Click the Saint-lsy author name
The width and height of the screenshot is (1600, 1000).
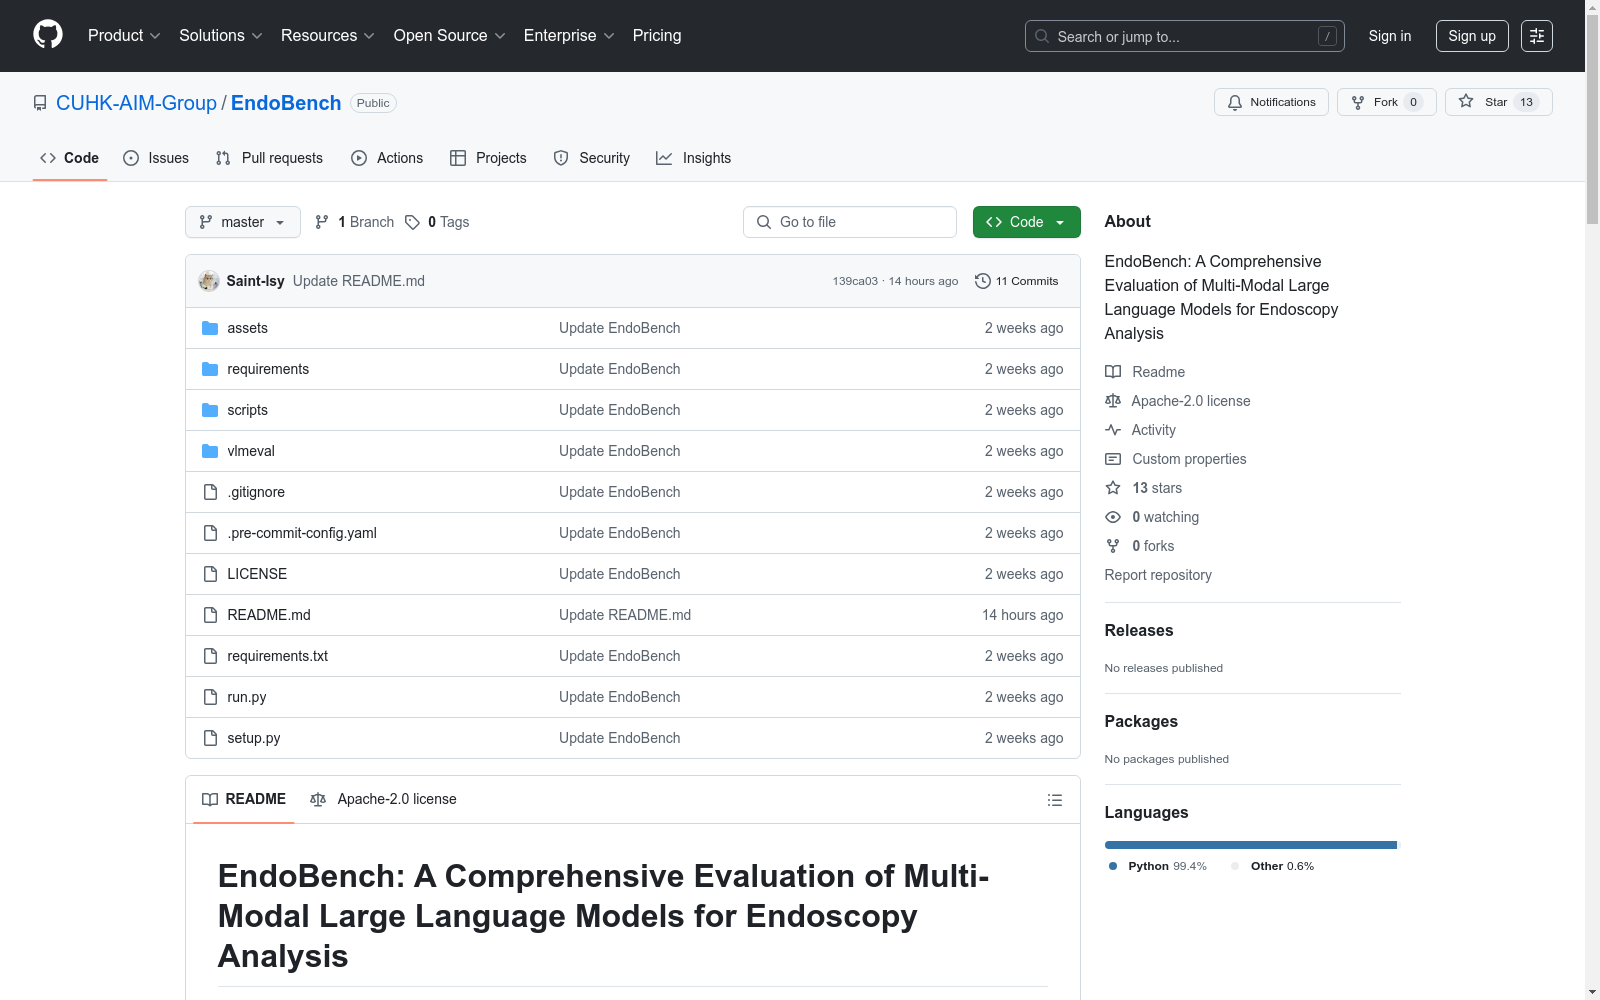255,281
